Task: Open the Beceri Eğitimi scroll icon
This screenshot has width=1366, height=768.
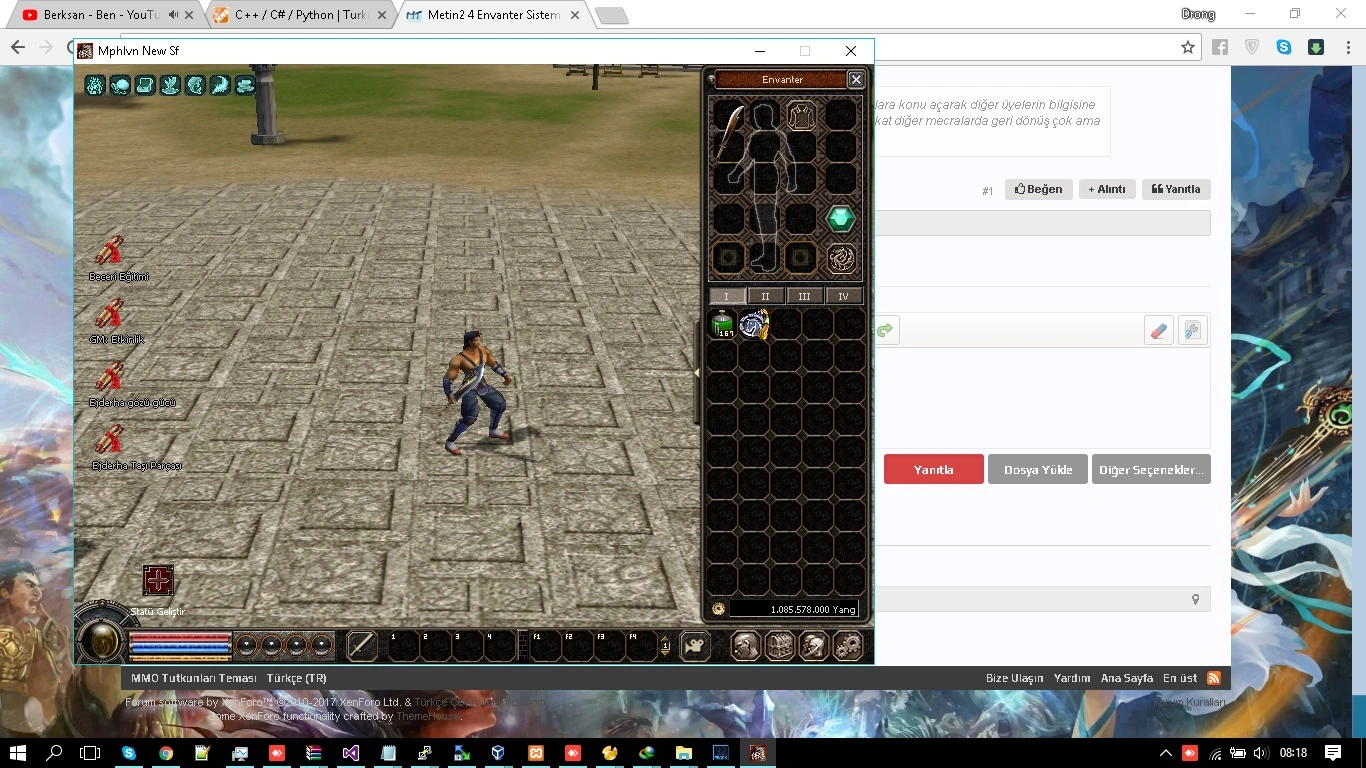Action: (x=110, y=252)
